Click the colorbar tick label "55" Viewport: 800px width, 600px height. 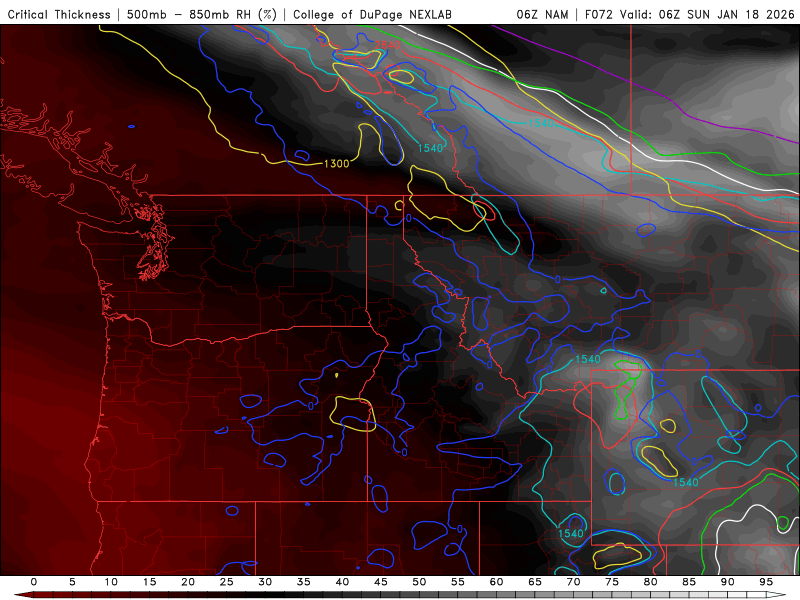click(x=458, y=582)
